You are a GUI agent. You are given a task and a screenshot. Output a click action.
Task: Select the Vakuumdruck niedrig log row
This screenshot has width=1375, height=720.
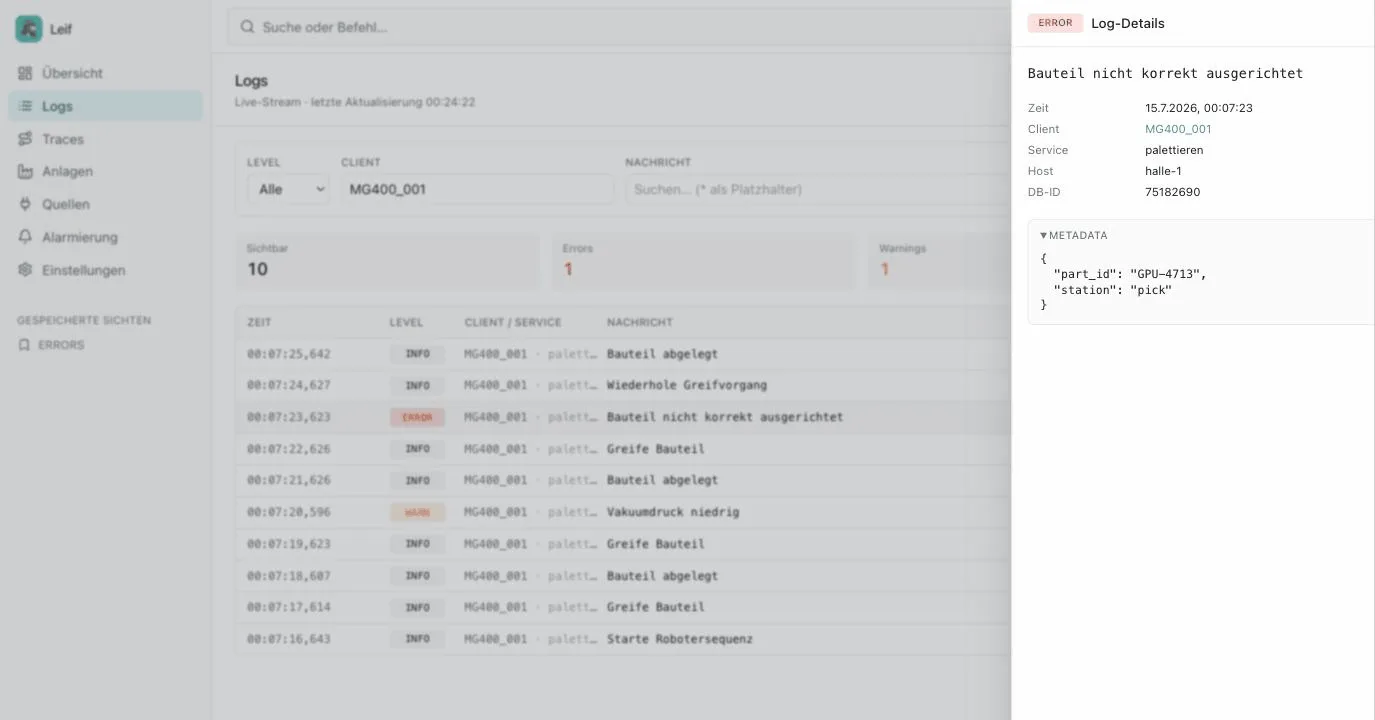(x=623, y=512)
